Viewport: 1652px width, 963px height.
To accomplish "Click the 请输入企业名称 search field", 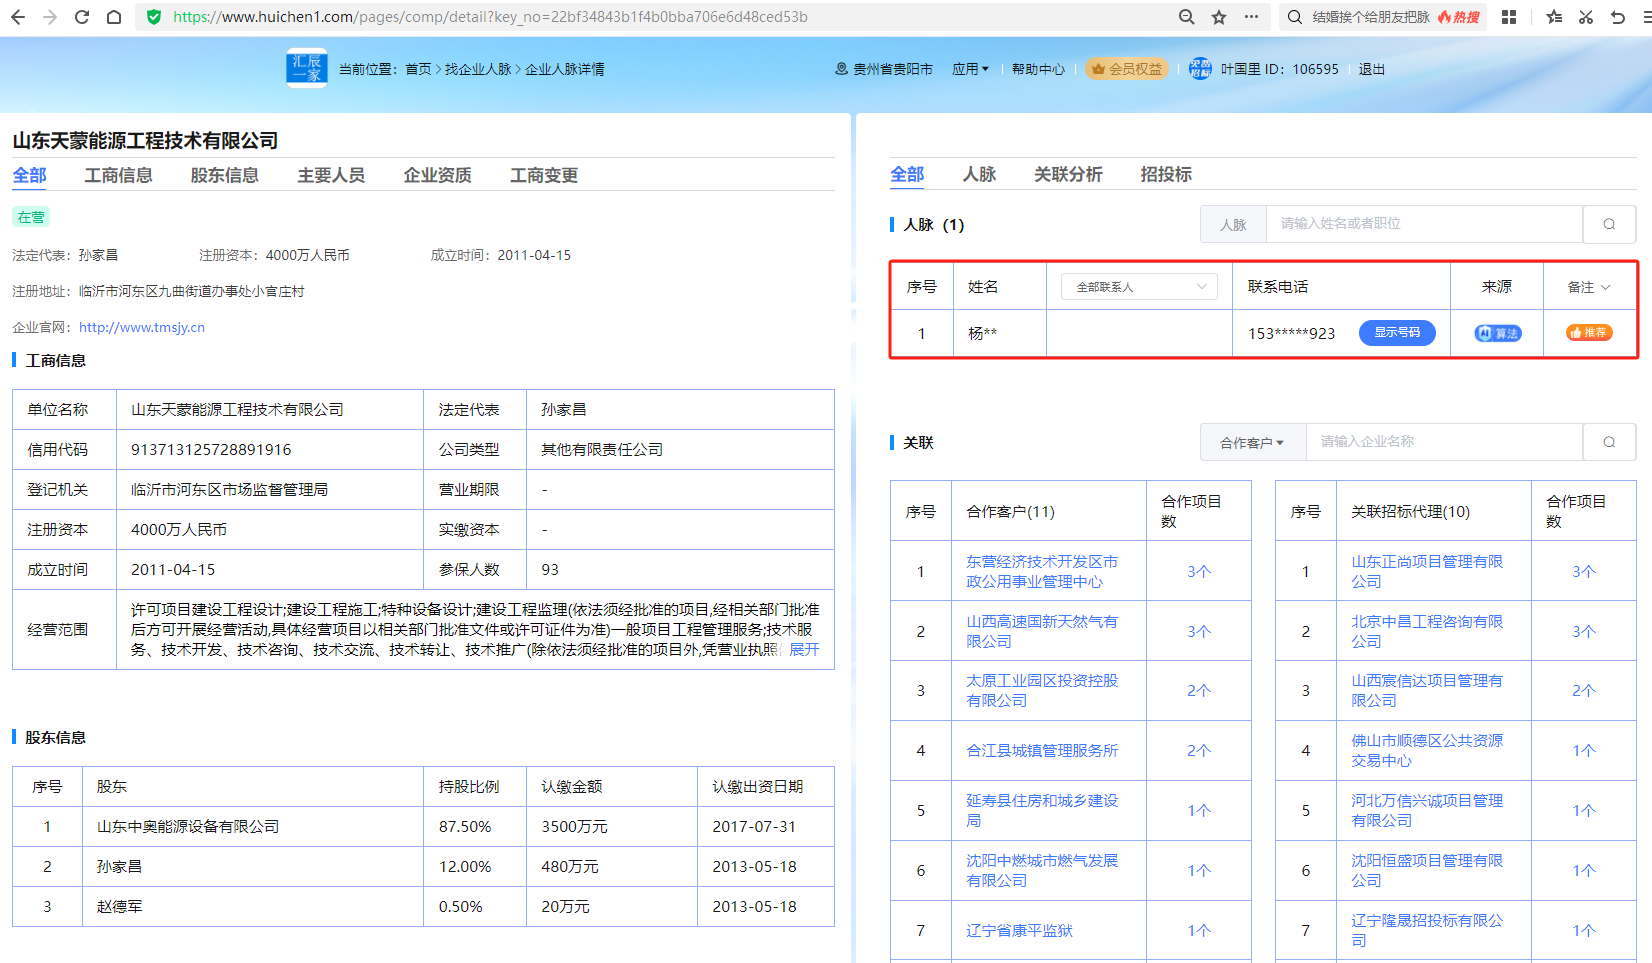I will tap(1445, 442).
